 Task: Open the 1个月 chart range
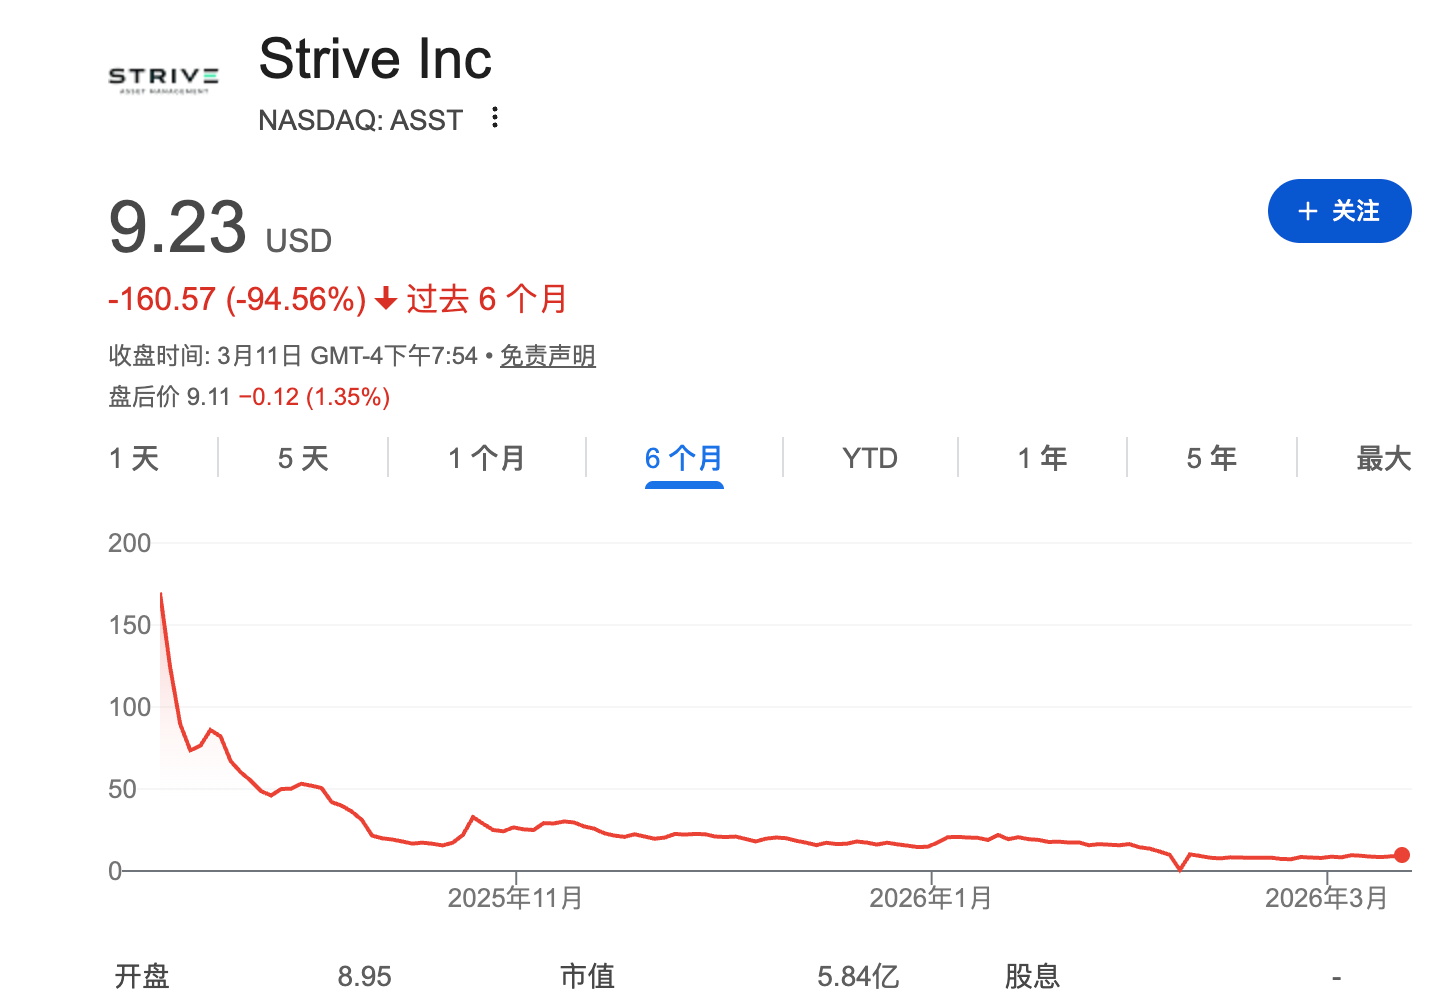point(486,457)
